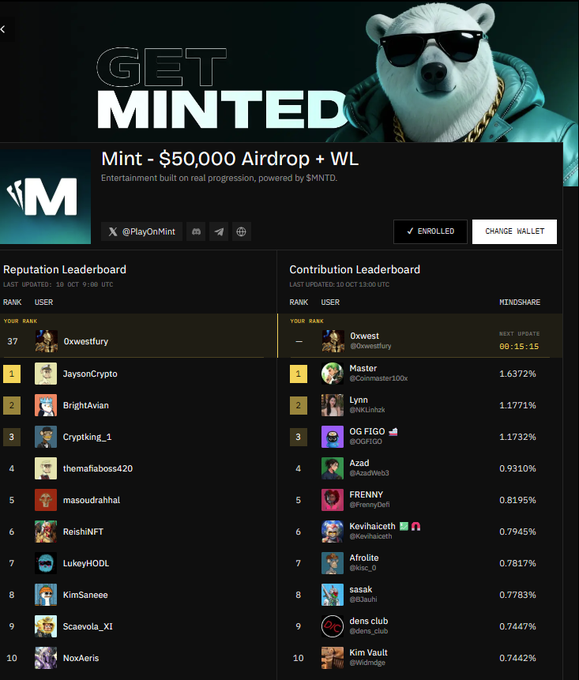Screen dimensions: 579x680
Task: Open the Discord icon link
Action: click(196, 232)
